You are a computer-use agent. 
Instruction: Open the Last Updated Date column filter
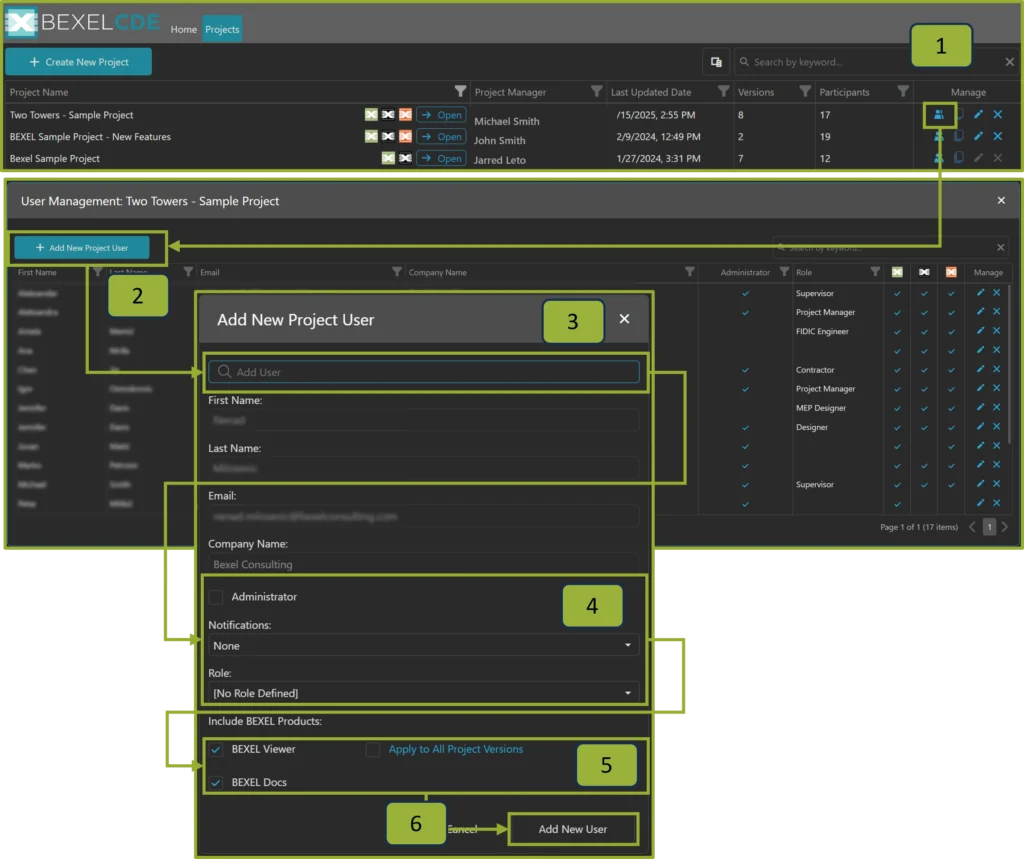click(x=723, y=91)
